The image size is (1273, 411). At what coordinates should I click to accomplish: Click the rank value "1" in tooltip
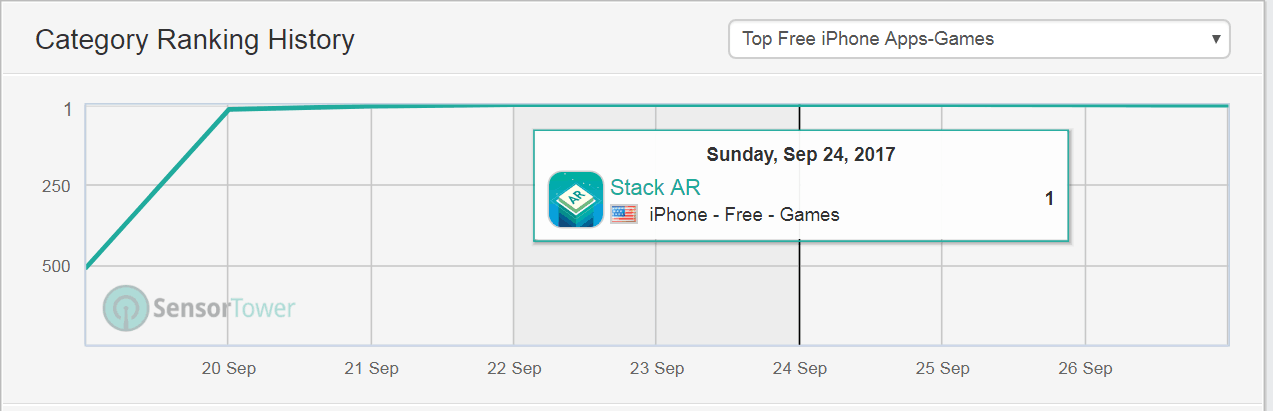(x=1049, y=199)
